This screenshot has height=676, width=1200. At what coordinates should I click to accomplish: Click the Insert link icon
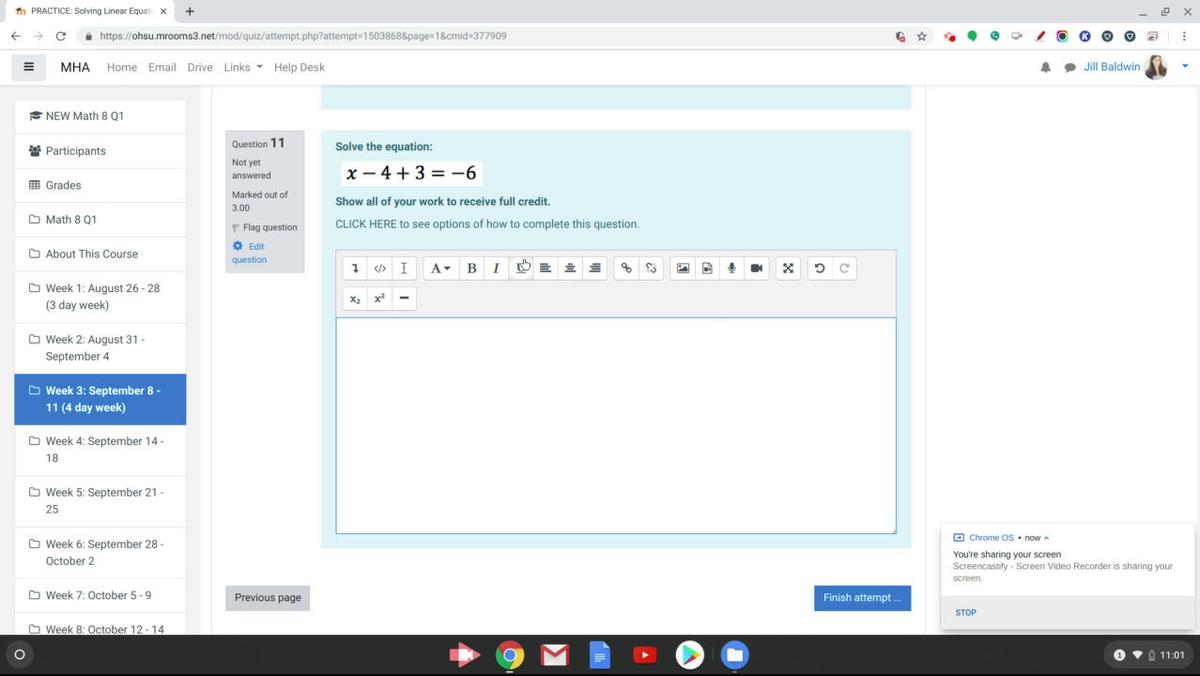(626, 268)
